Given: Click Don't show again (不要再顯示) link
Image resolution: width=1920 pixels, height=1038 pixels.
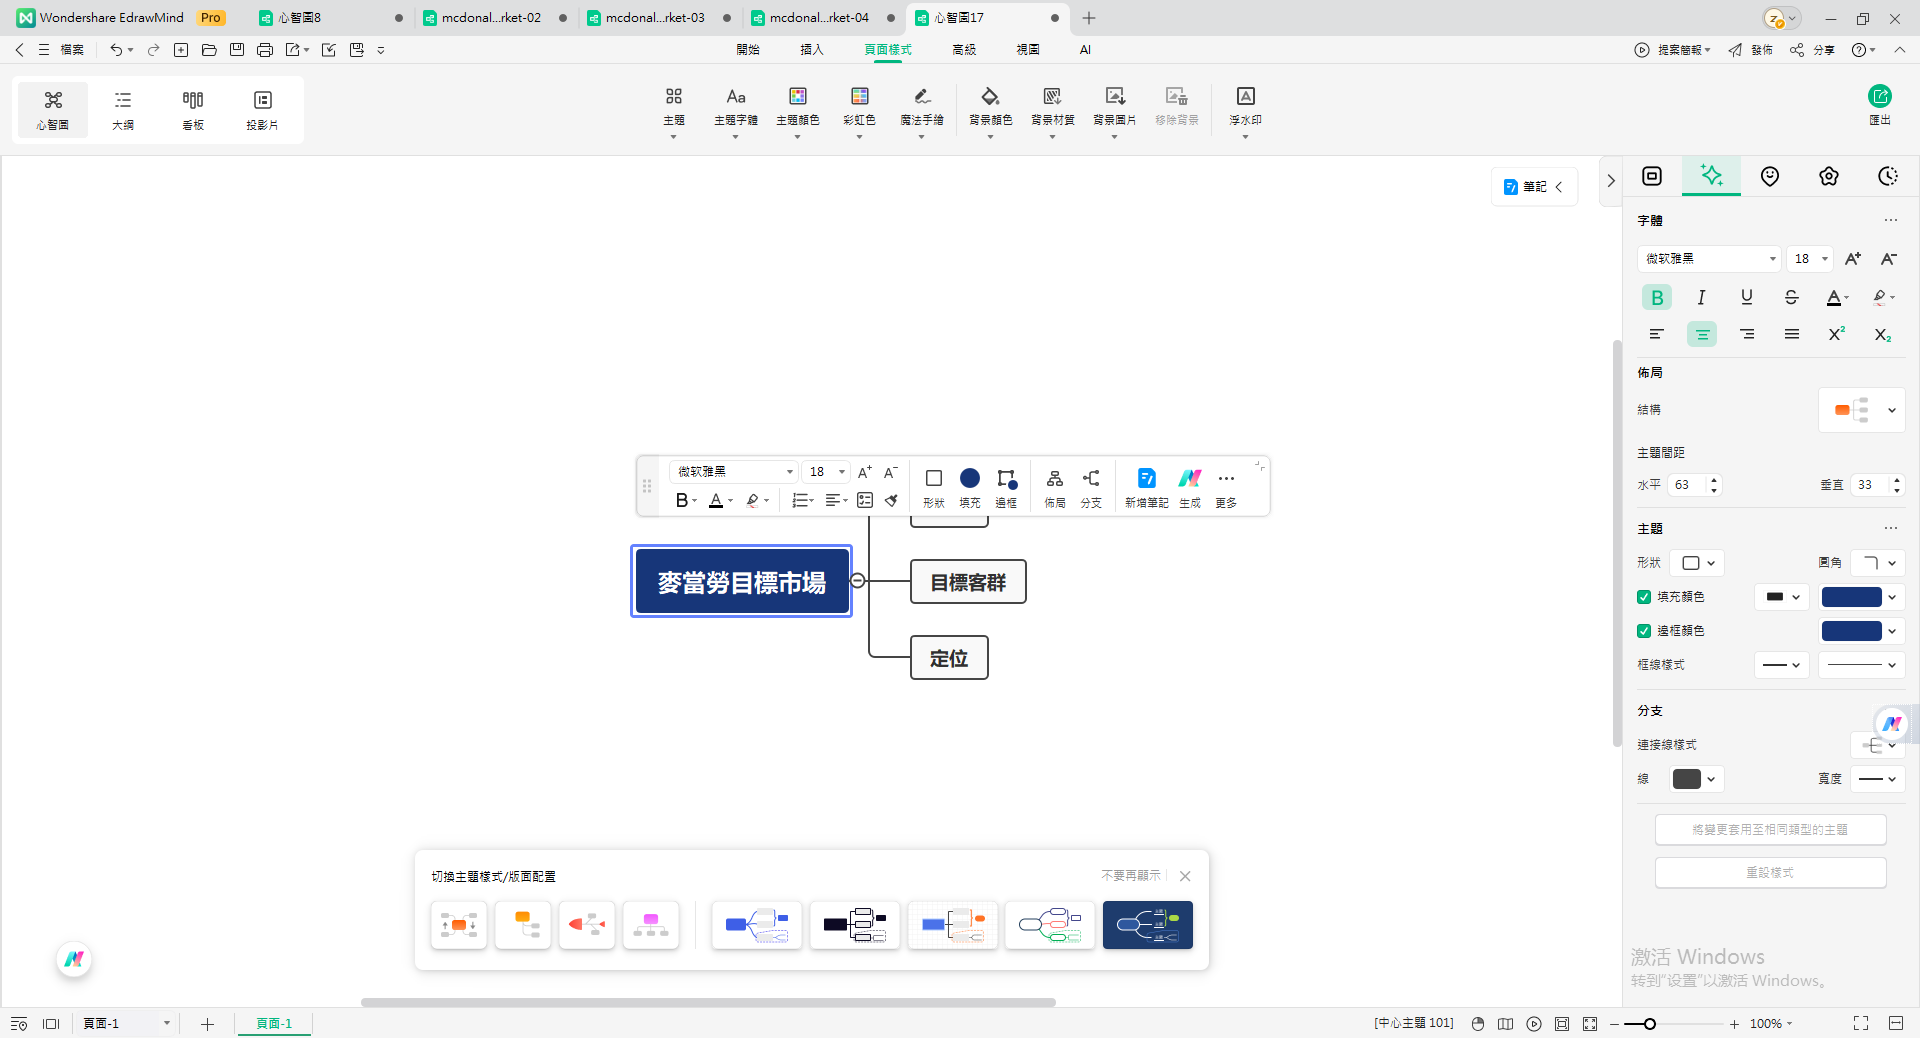Looking at the screenshot, I should tap(1130, 875).
